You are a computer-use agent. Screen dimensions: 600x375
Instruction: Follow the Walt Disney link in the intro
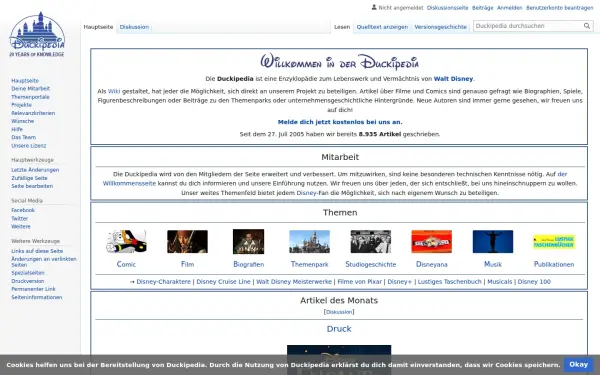[x=453, y=79]
